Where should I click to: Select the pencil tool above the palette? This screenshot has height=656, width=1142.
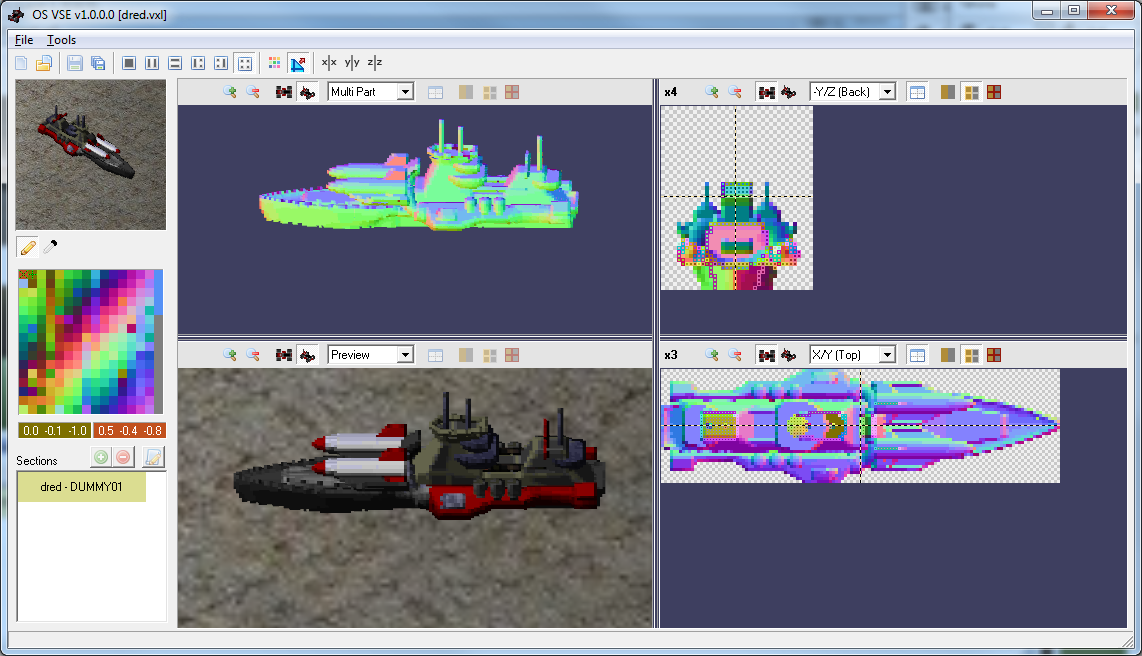(25, 246)
